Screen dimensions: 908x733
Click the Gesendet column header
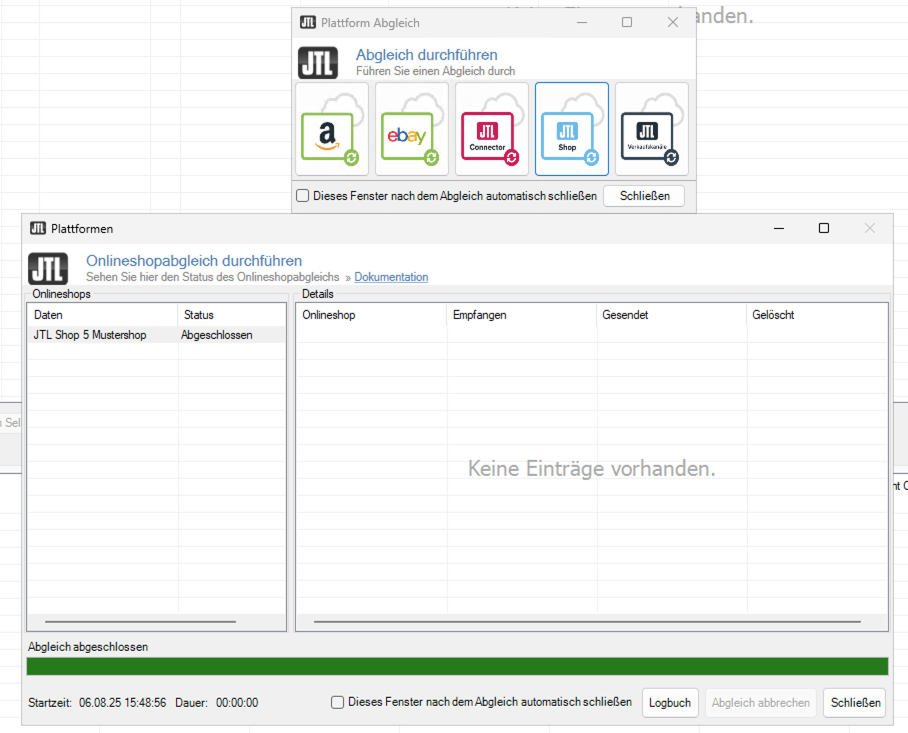click(x=671, y=315)
